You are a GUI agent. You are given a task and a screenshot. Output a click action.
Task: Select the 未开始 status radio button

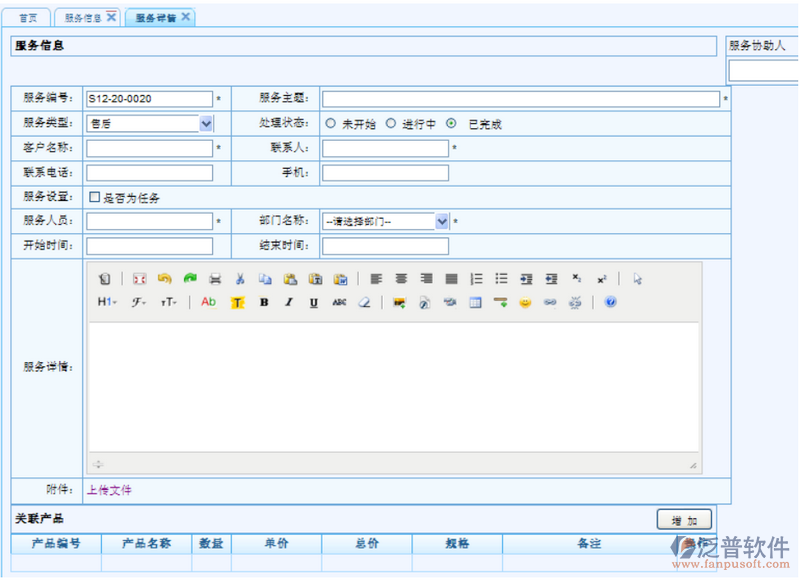click(330, 124)
